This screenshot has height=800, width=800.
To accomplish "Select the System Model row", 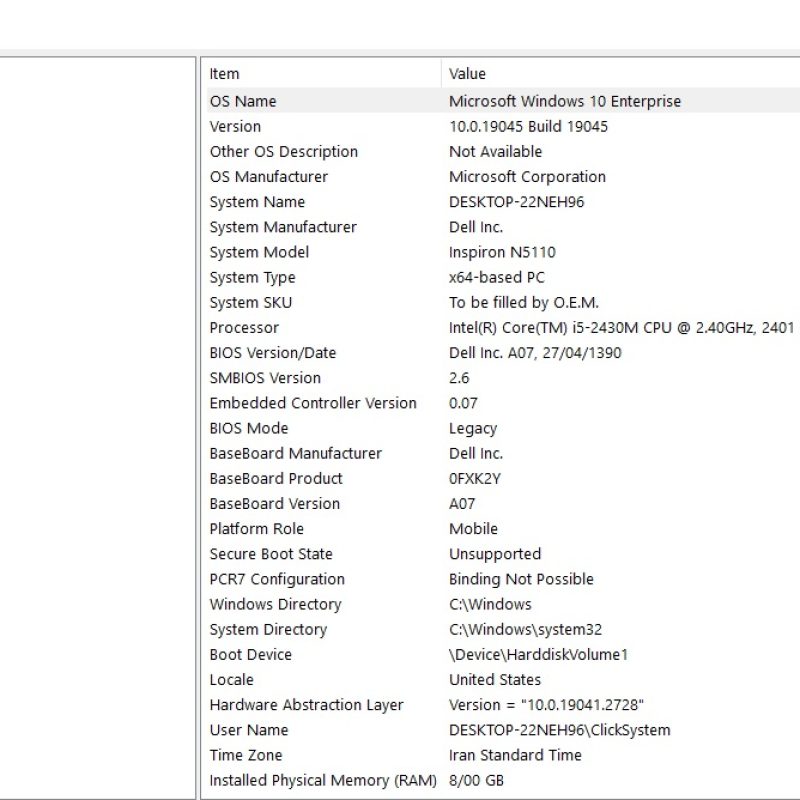I will point(259,252).
